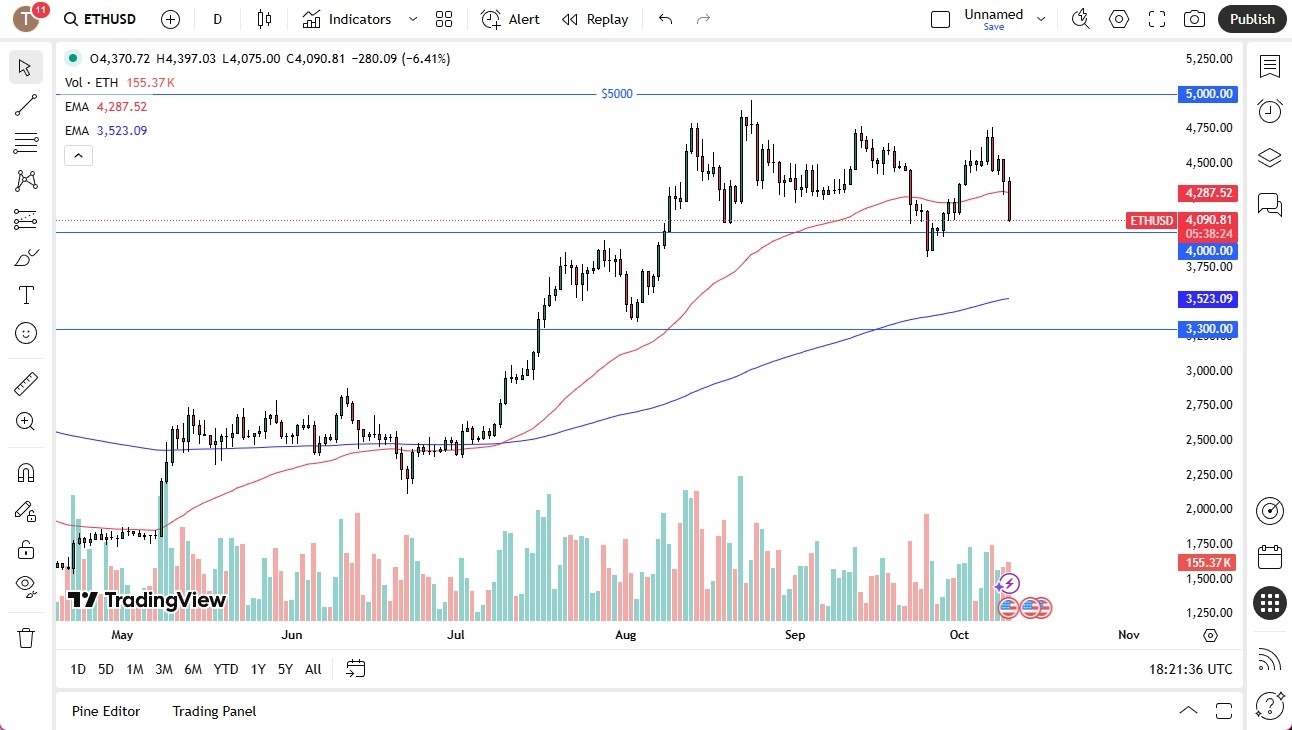Screen dimensions: 1292x730
Task: Lock all drawings with the padlock icon
Action: click(x=26, y=549)
